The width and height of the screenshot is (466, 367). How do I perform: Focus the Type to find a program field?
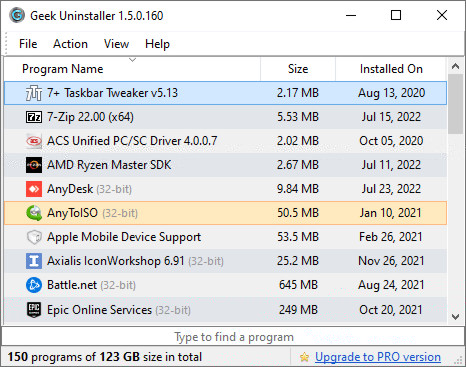point(233,337)
